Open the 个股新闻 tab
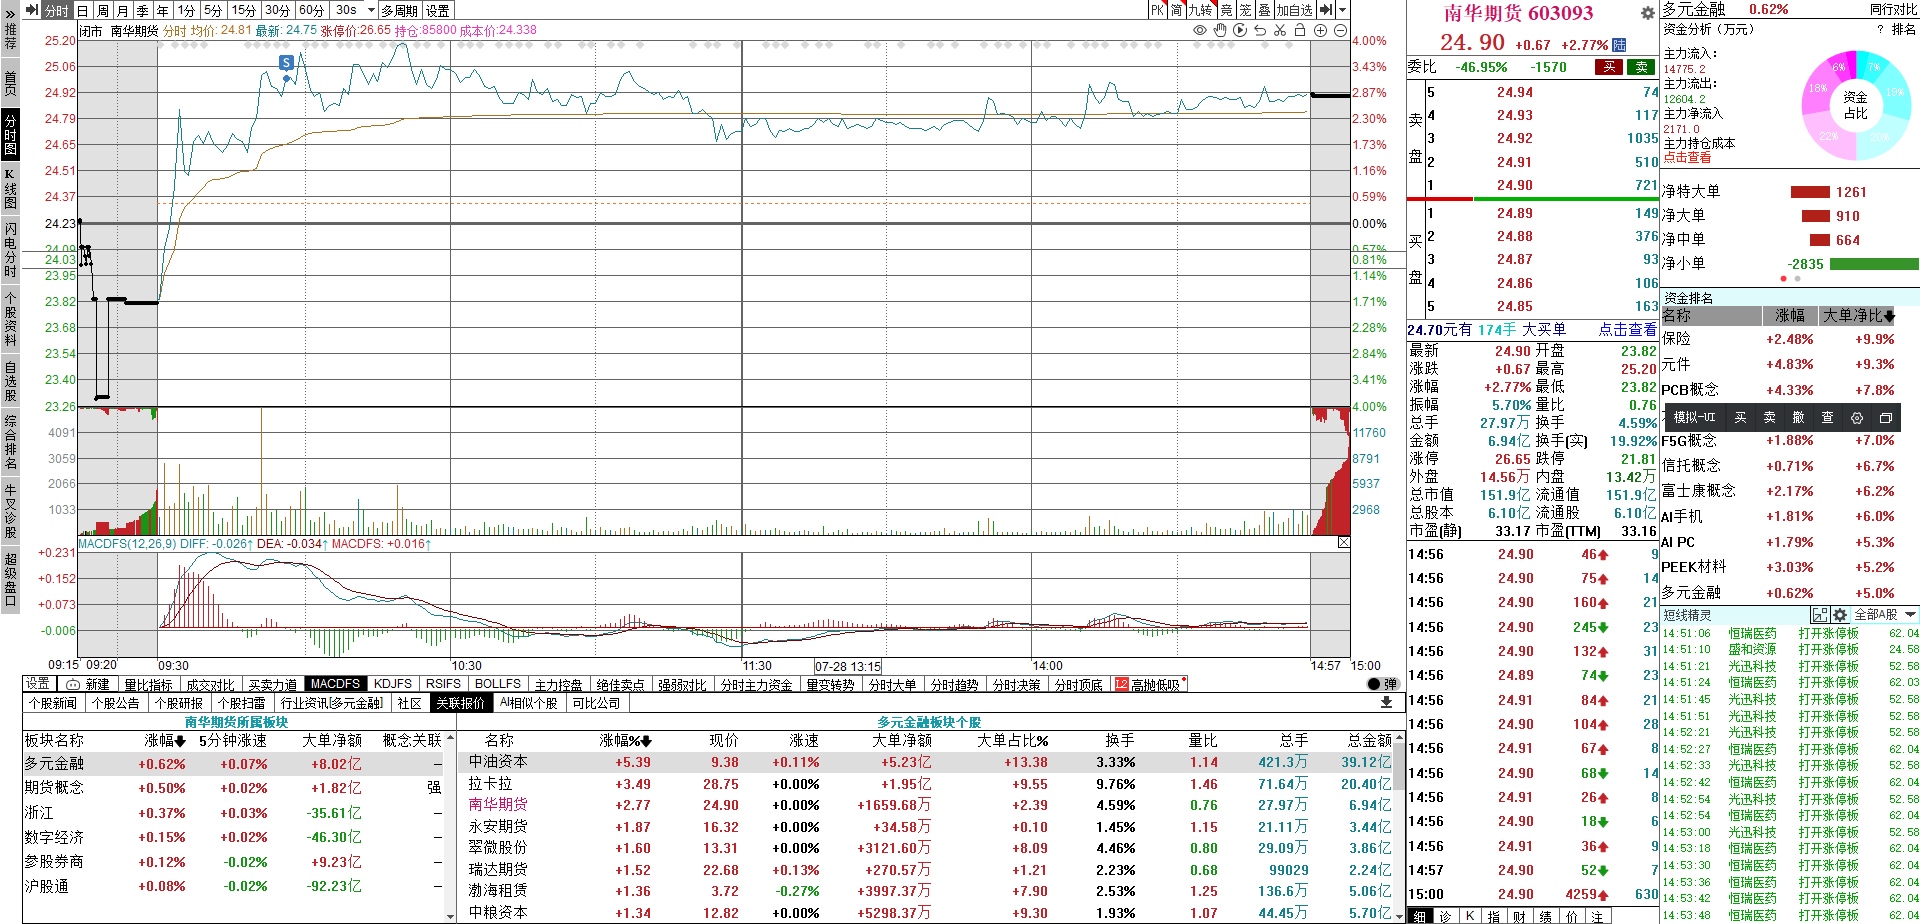Screen dimensions: 1920x924 click(x=53, y=703)
